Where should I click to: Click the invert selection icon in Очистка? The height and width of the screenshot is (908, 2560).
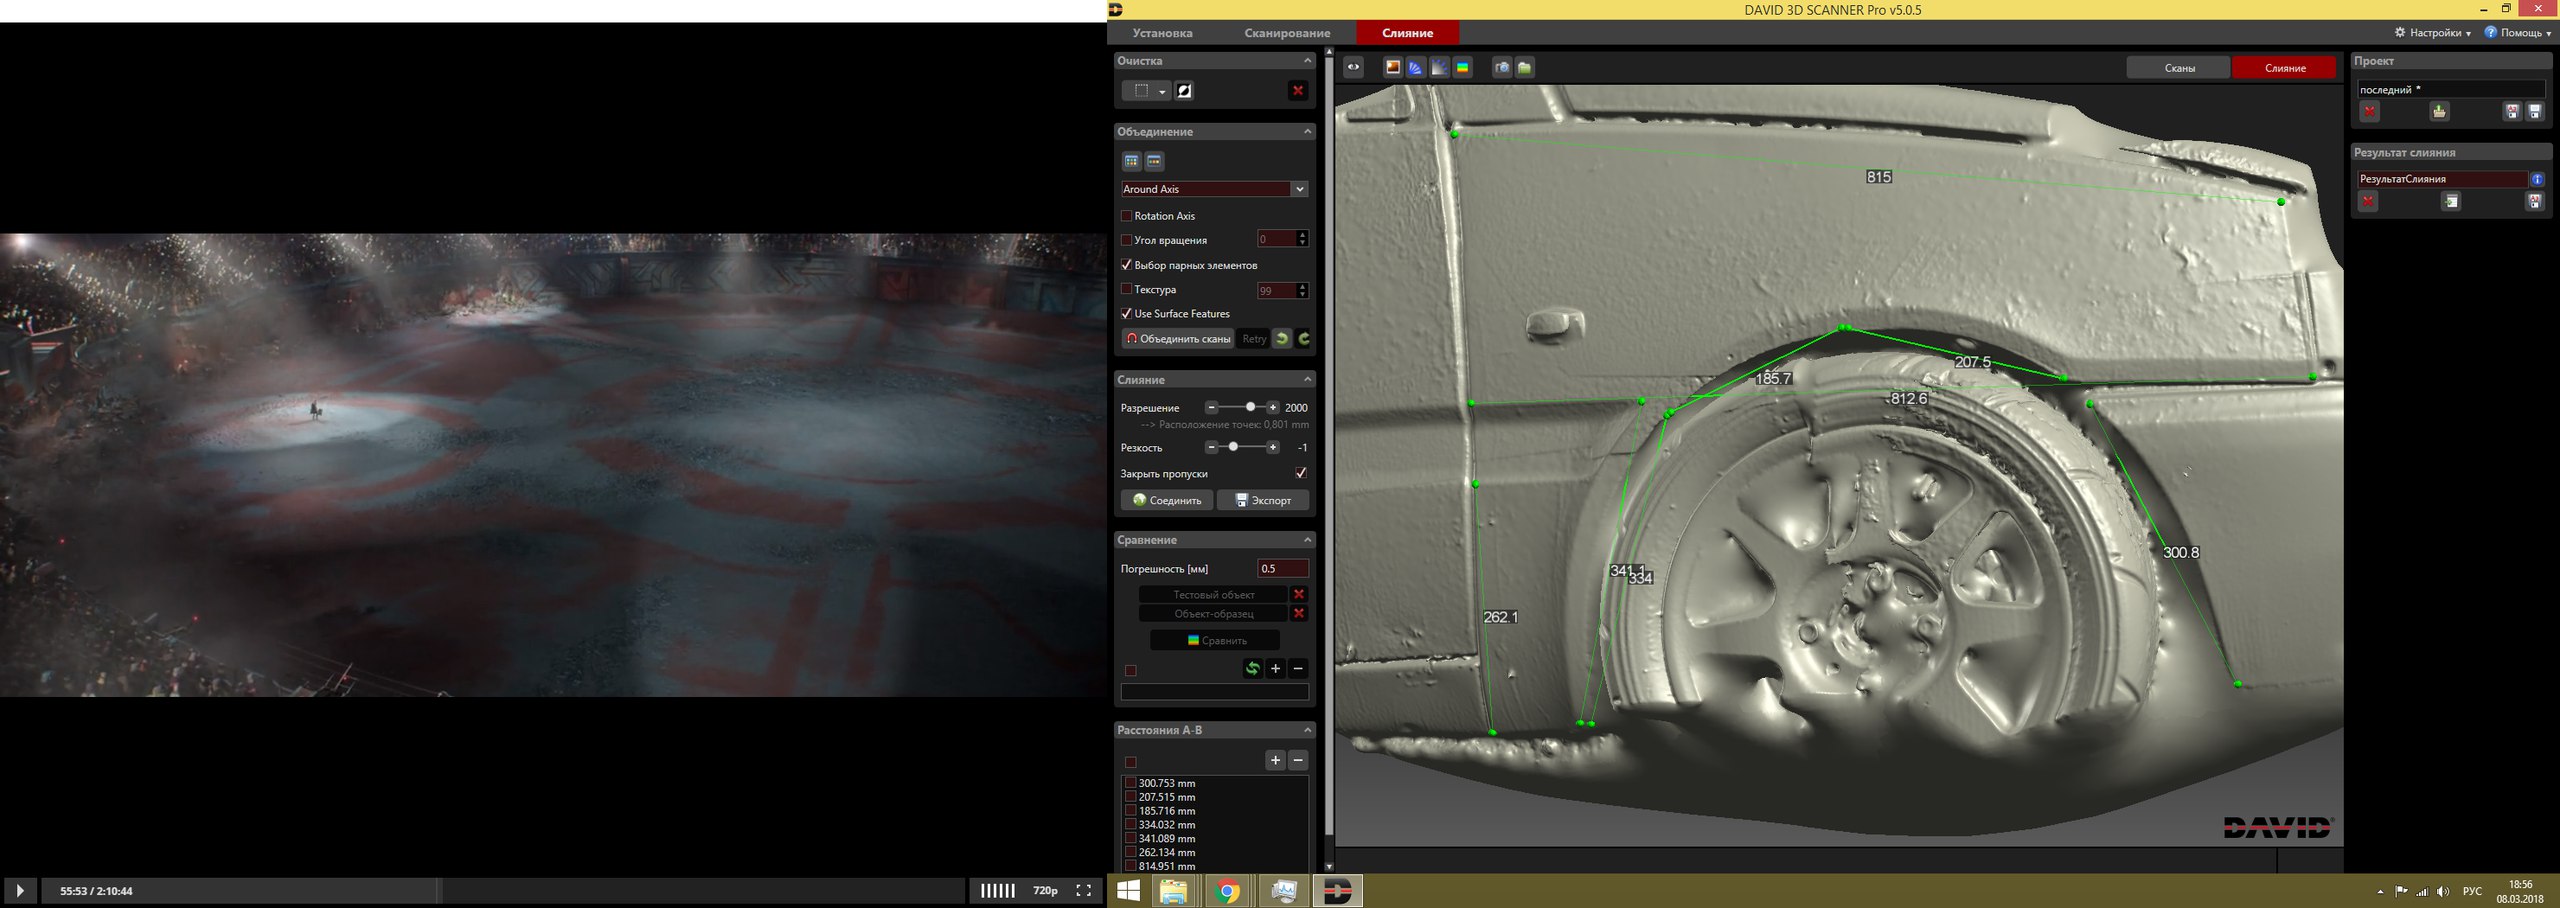click(1184, 91)
